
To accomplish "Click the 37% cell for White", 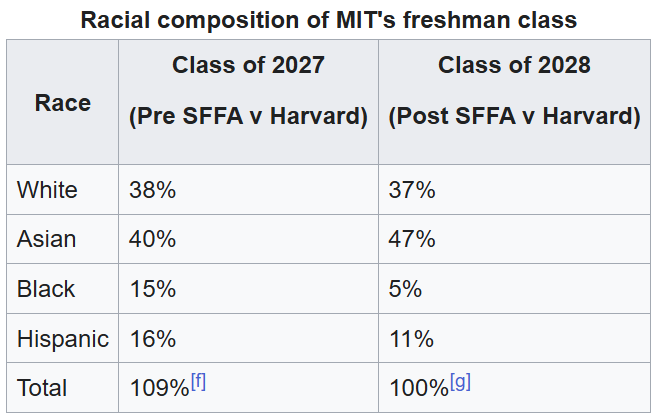I will tap(514, 190).
